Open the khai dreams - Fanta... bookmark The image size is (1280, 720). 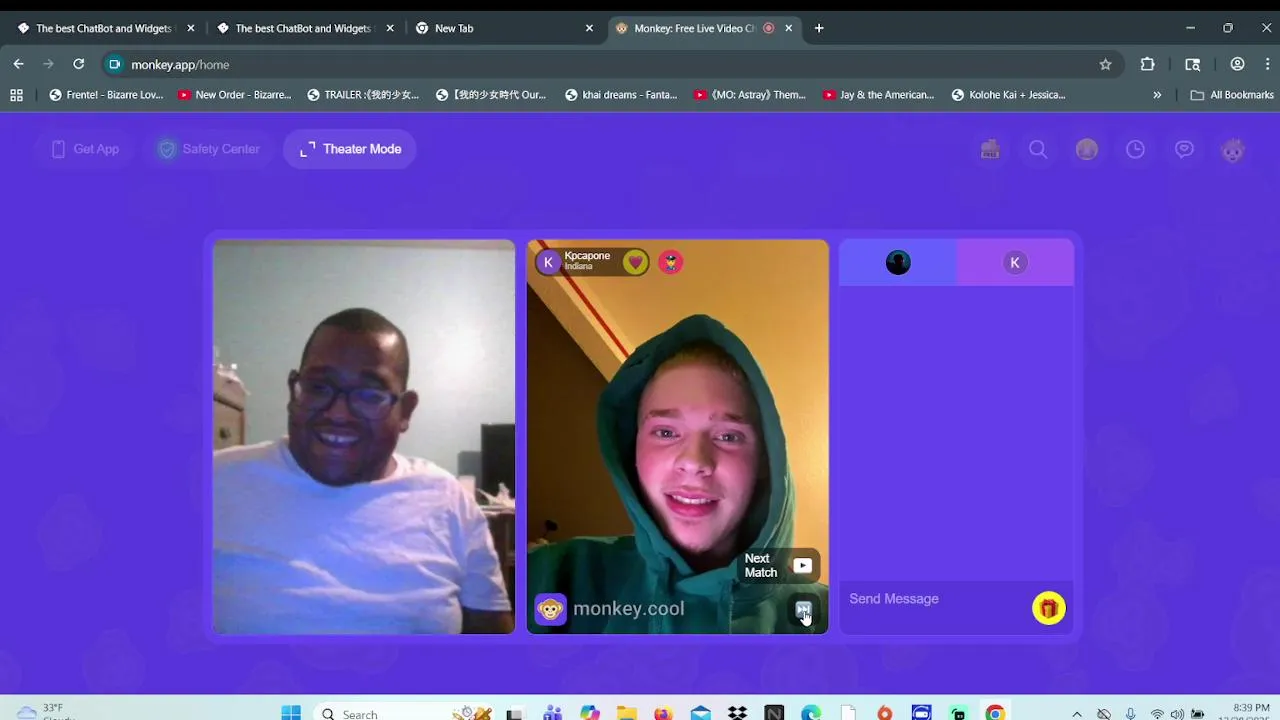tap(621, 95)
